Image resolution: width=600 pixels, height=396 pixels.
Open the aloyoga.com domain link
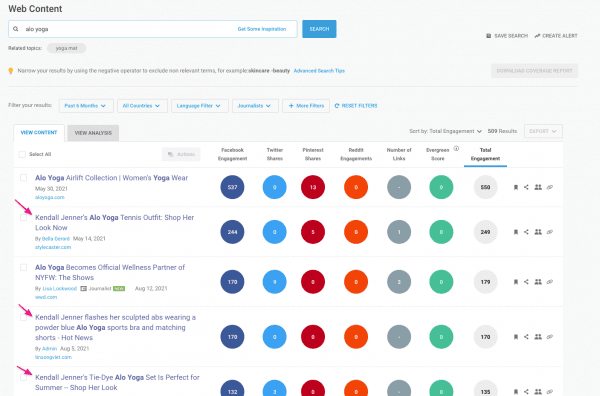click(x=50, y=197)
